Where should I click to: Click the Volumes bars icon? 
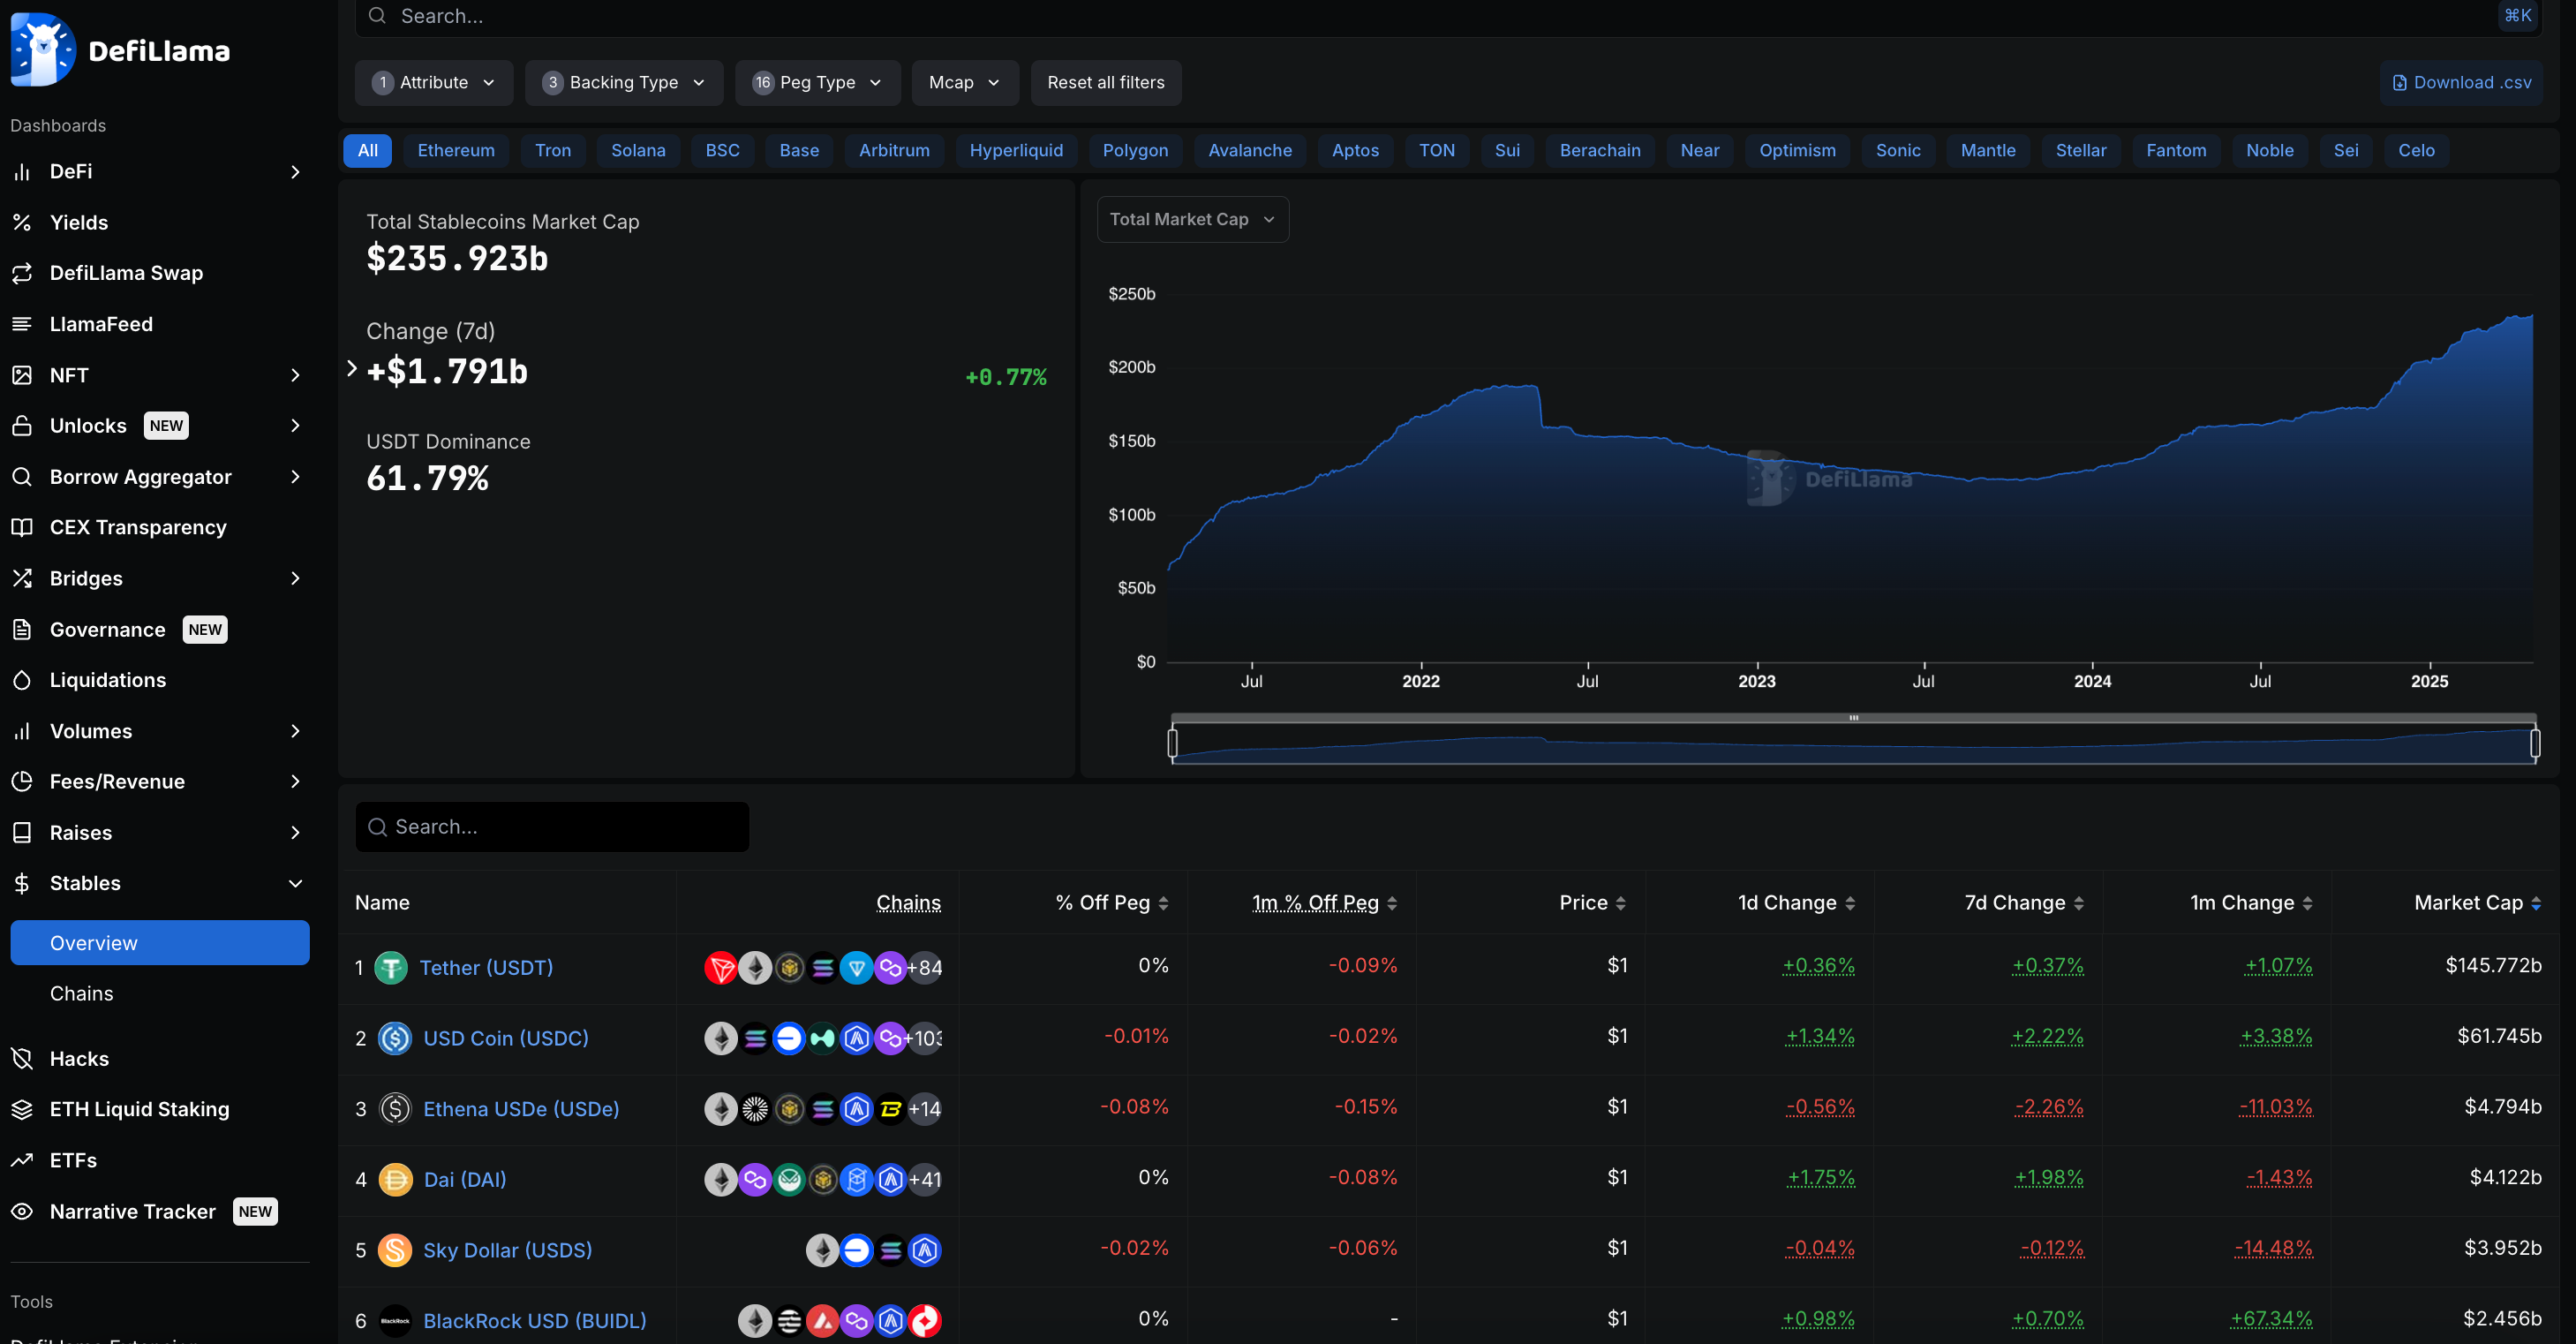pos(22,731)
